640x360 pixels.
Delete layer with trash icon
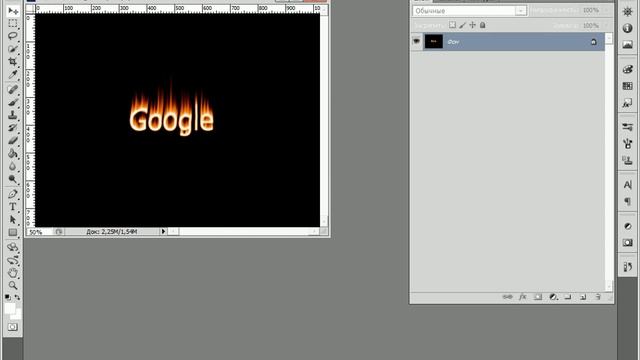coord(598,297)
